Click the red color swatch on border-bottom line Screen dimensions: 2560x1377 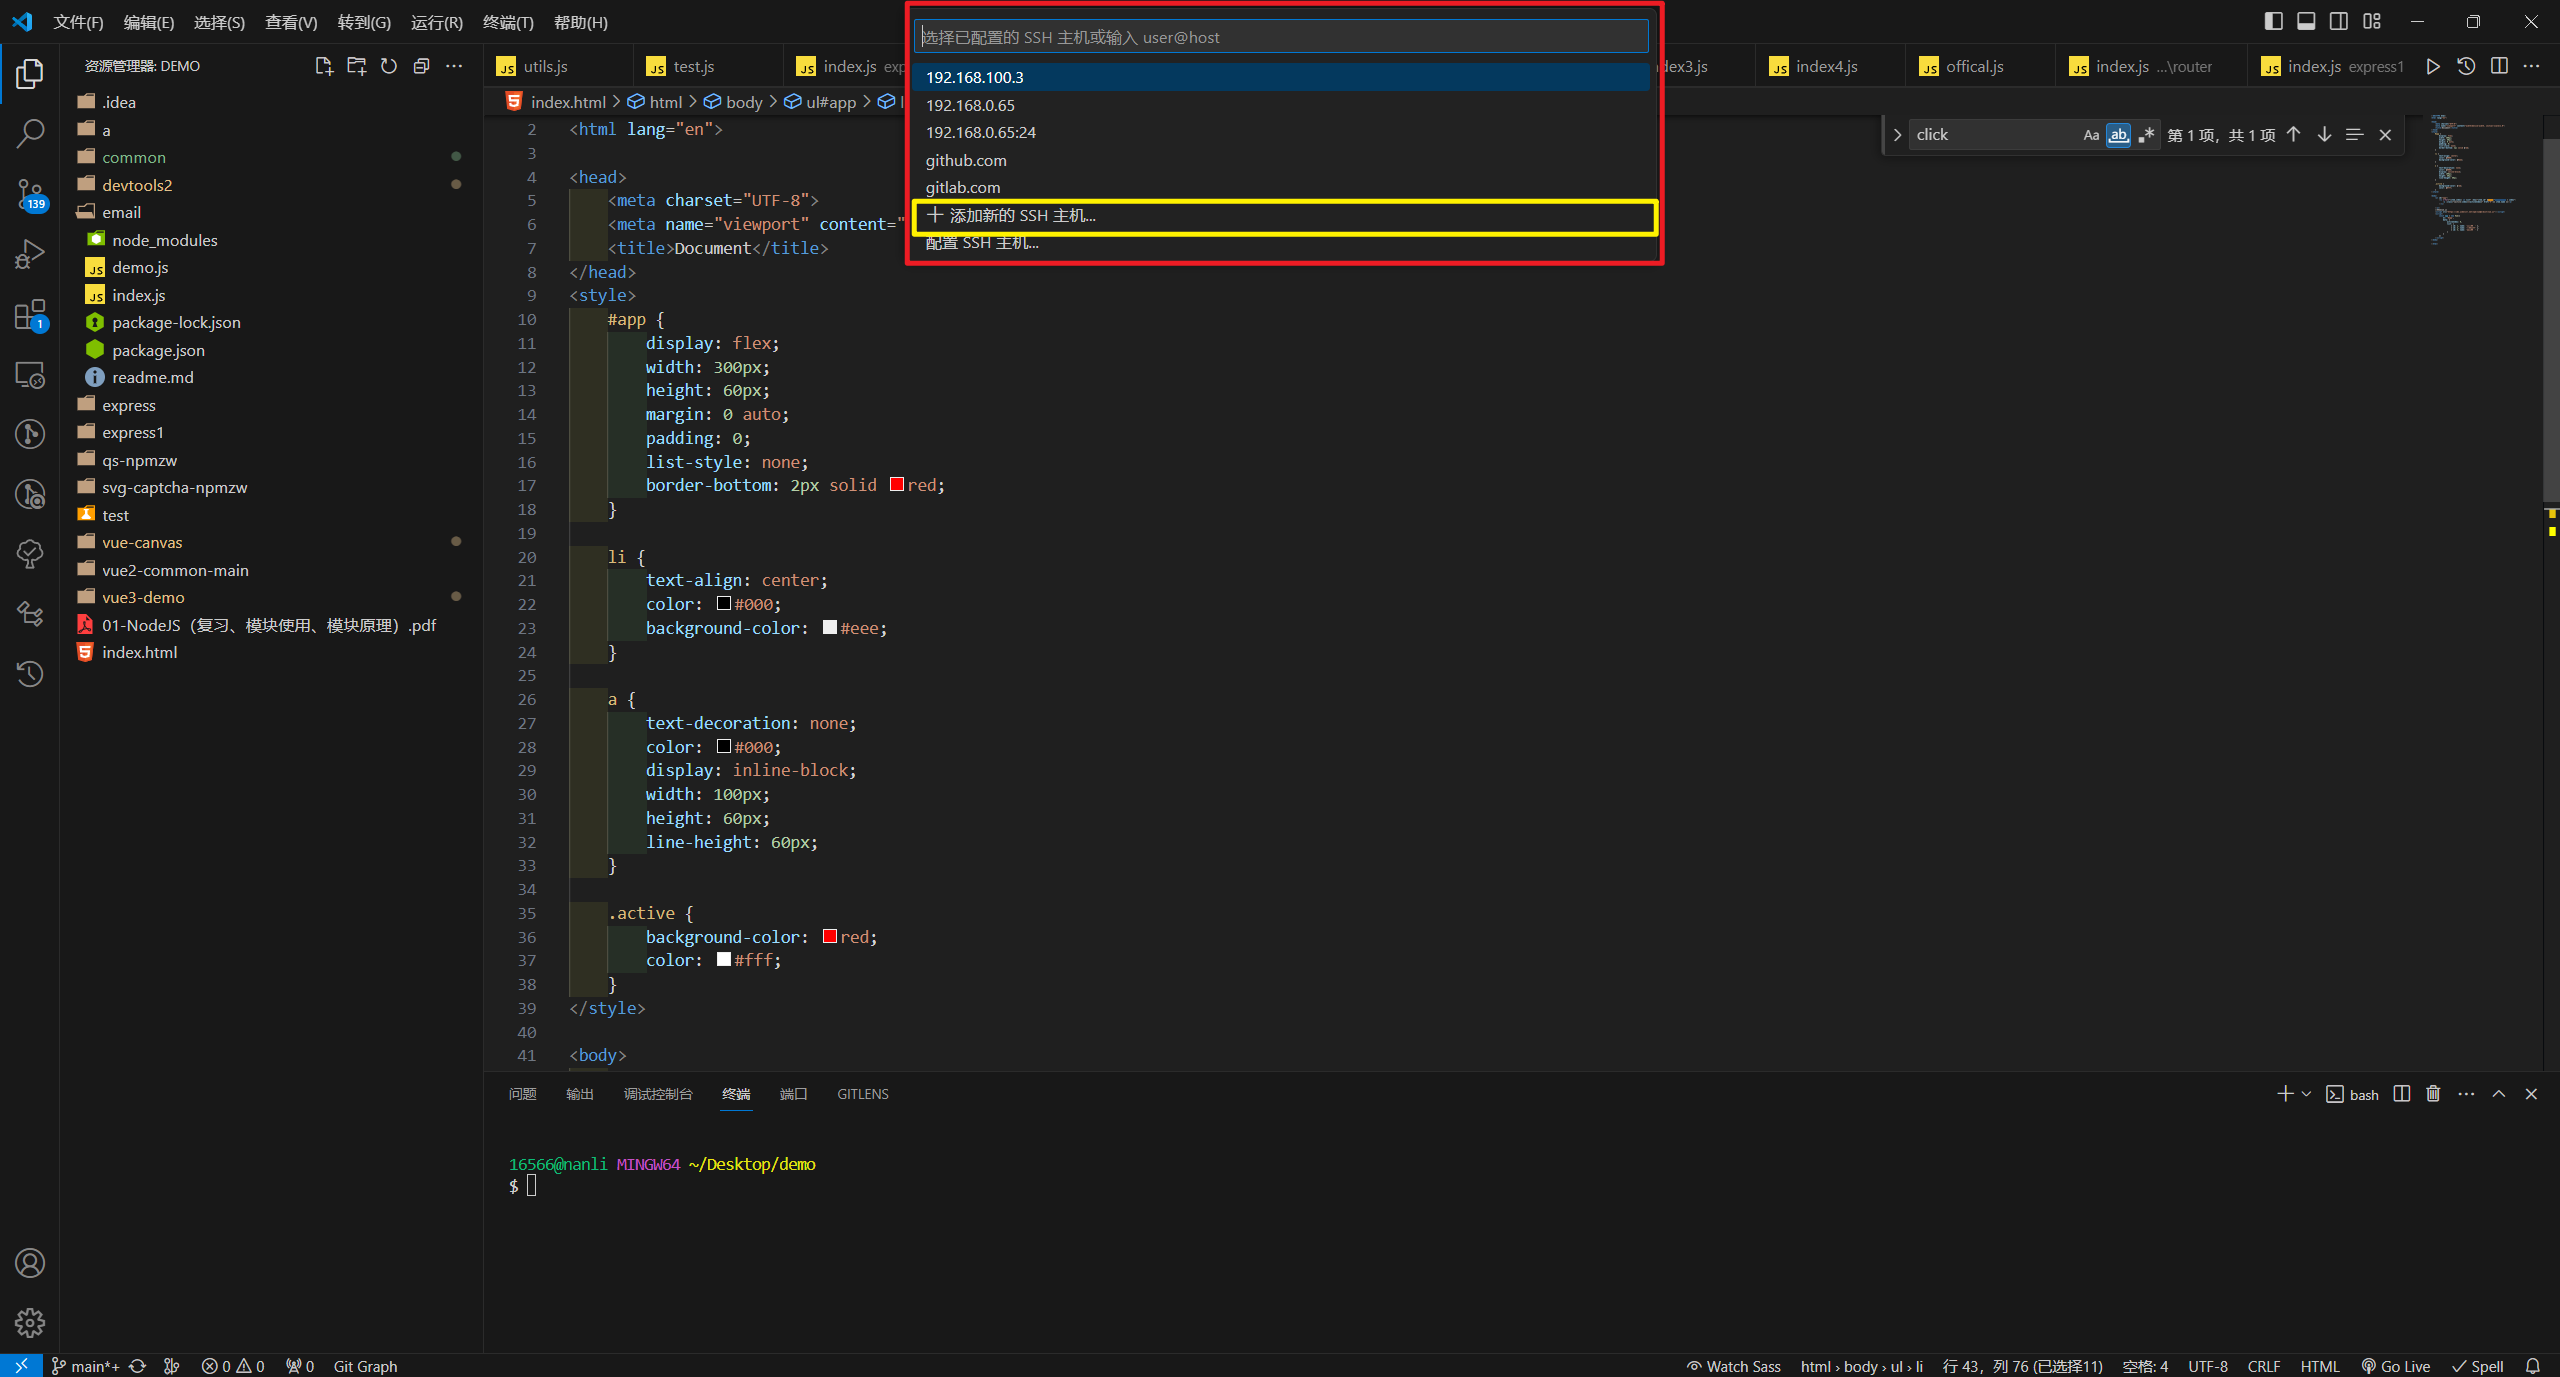click(x=897, y=485)
